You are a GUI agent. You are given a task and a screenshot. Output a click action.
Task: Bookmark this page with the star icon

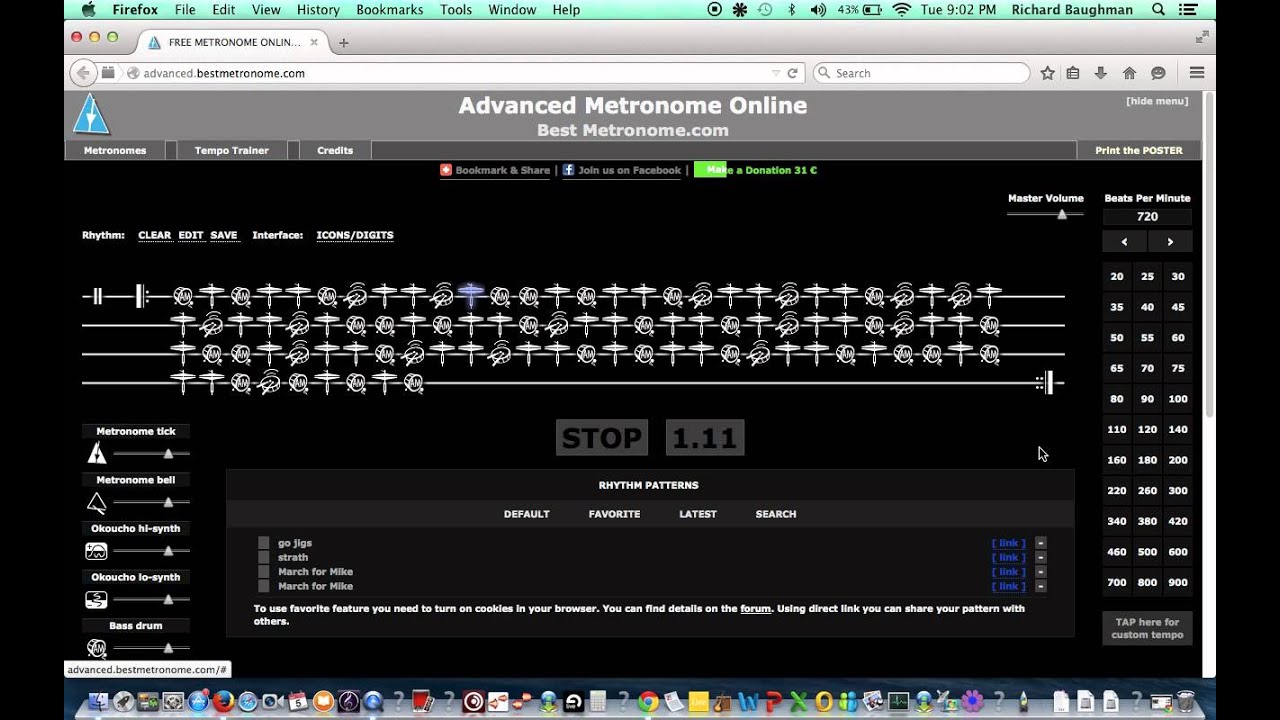1047,73
